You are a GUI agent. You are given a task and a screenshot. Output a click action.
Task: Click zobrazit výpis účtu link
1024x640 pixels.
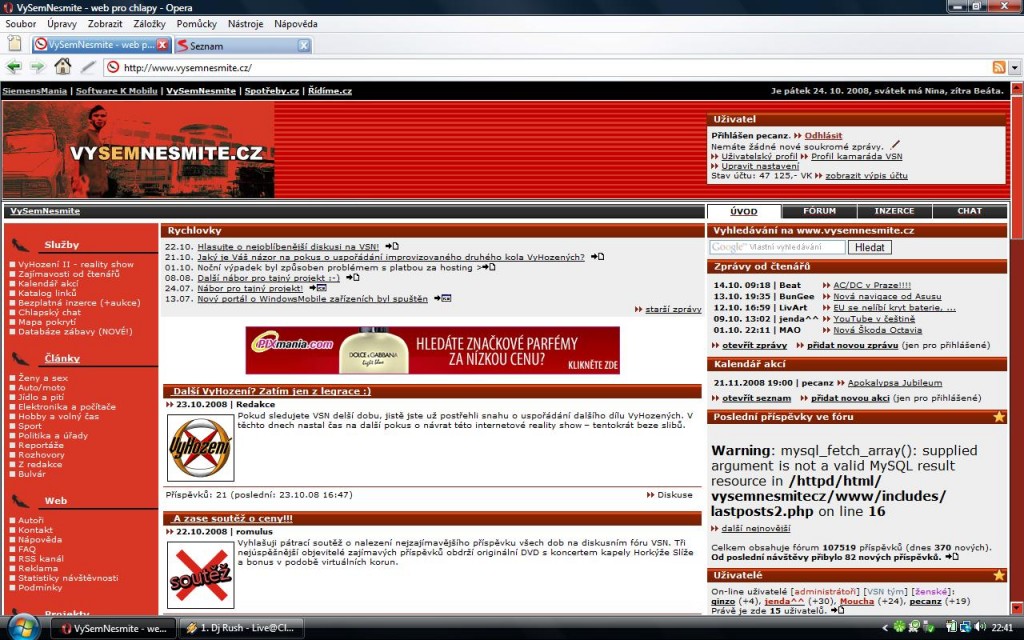pos(866,176)
